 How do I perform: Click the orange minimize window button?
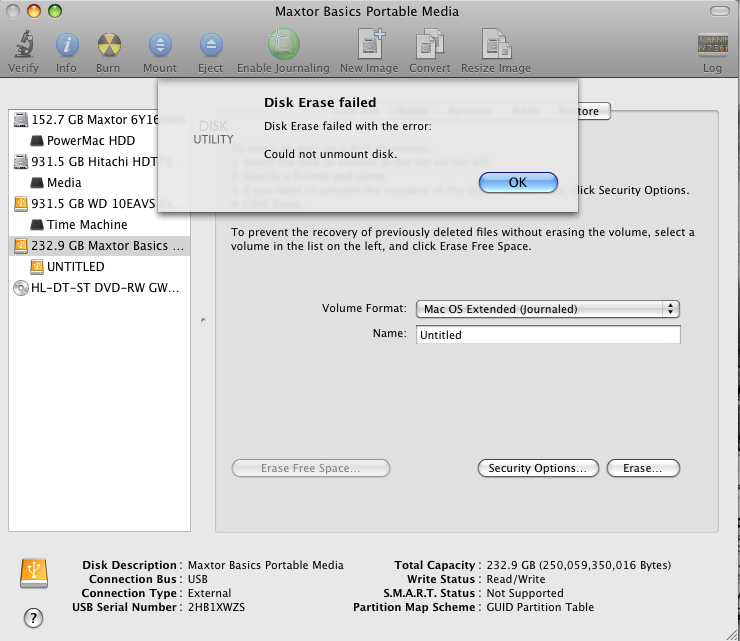tap(34, 11)
